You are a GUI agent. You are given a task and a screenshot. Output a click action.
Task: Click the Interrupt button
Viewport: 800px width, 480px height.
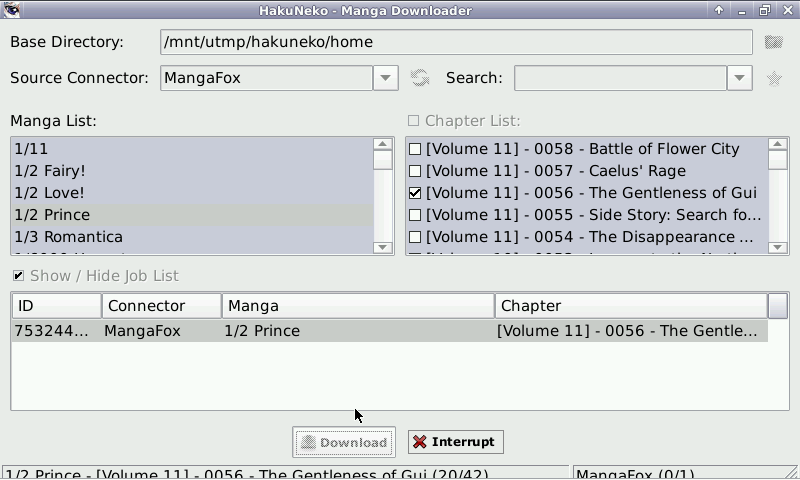[456, 442]
